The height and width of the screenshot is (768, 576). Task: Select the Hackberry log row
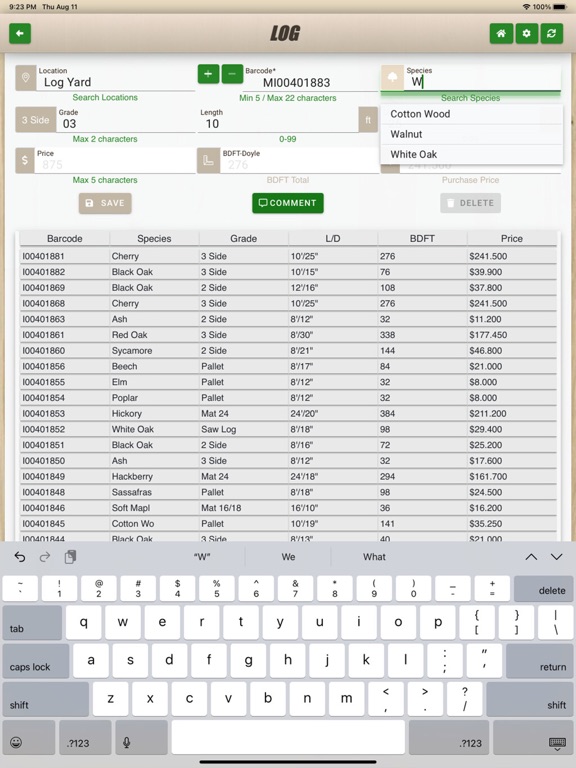288,477
